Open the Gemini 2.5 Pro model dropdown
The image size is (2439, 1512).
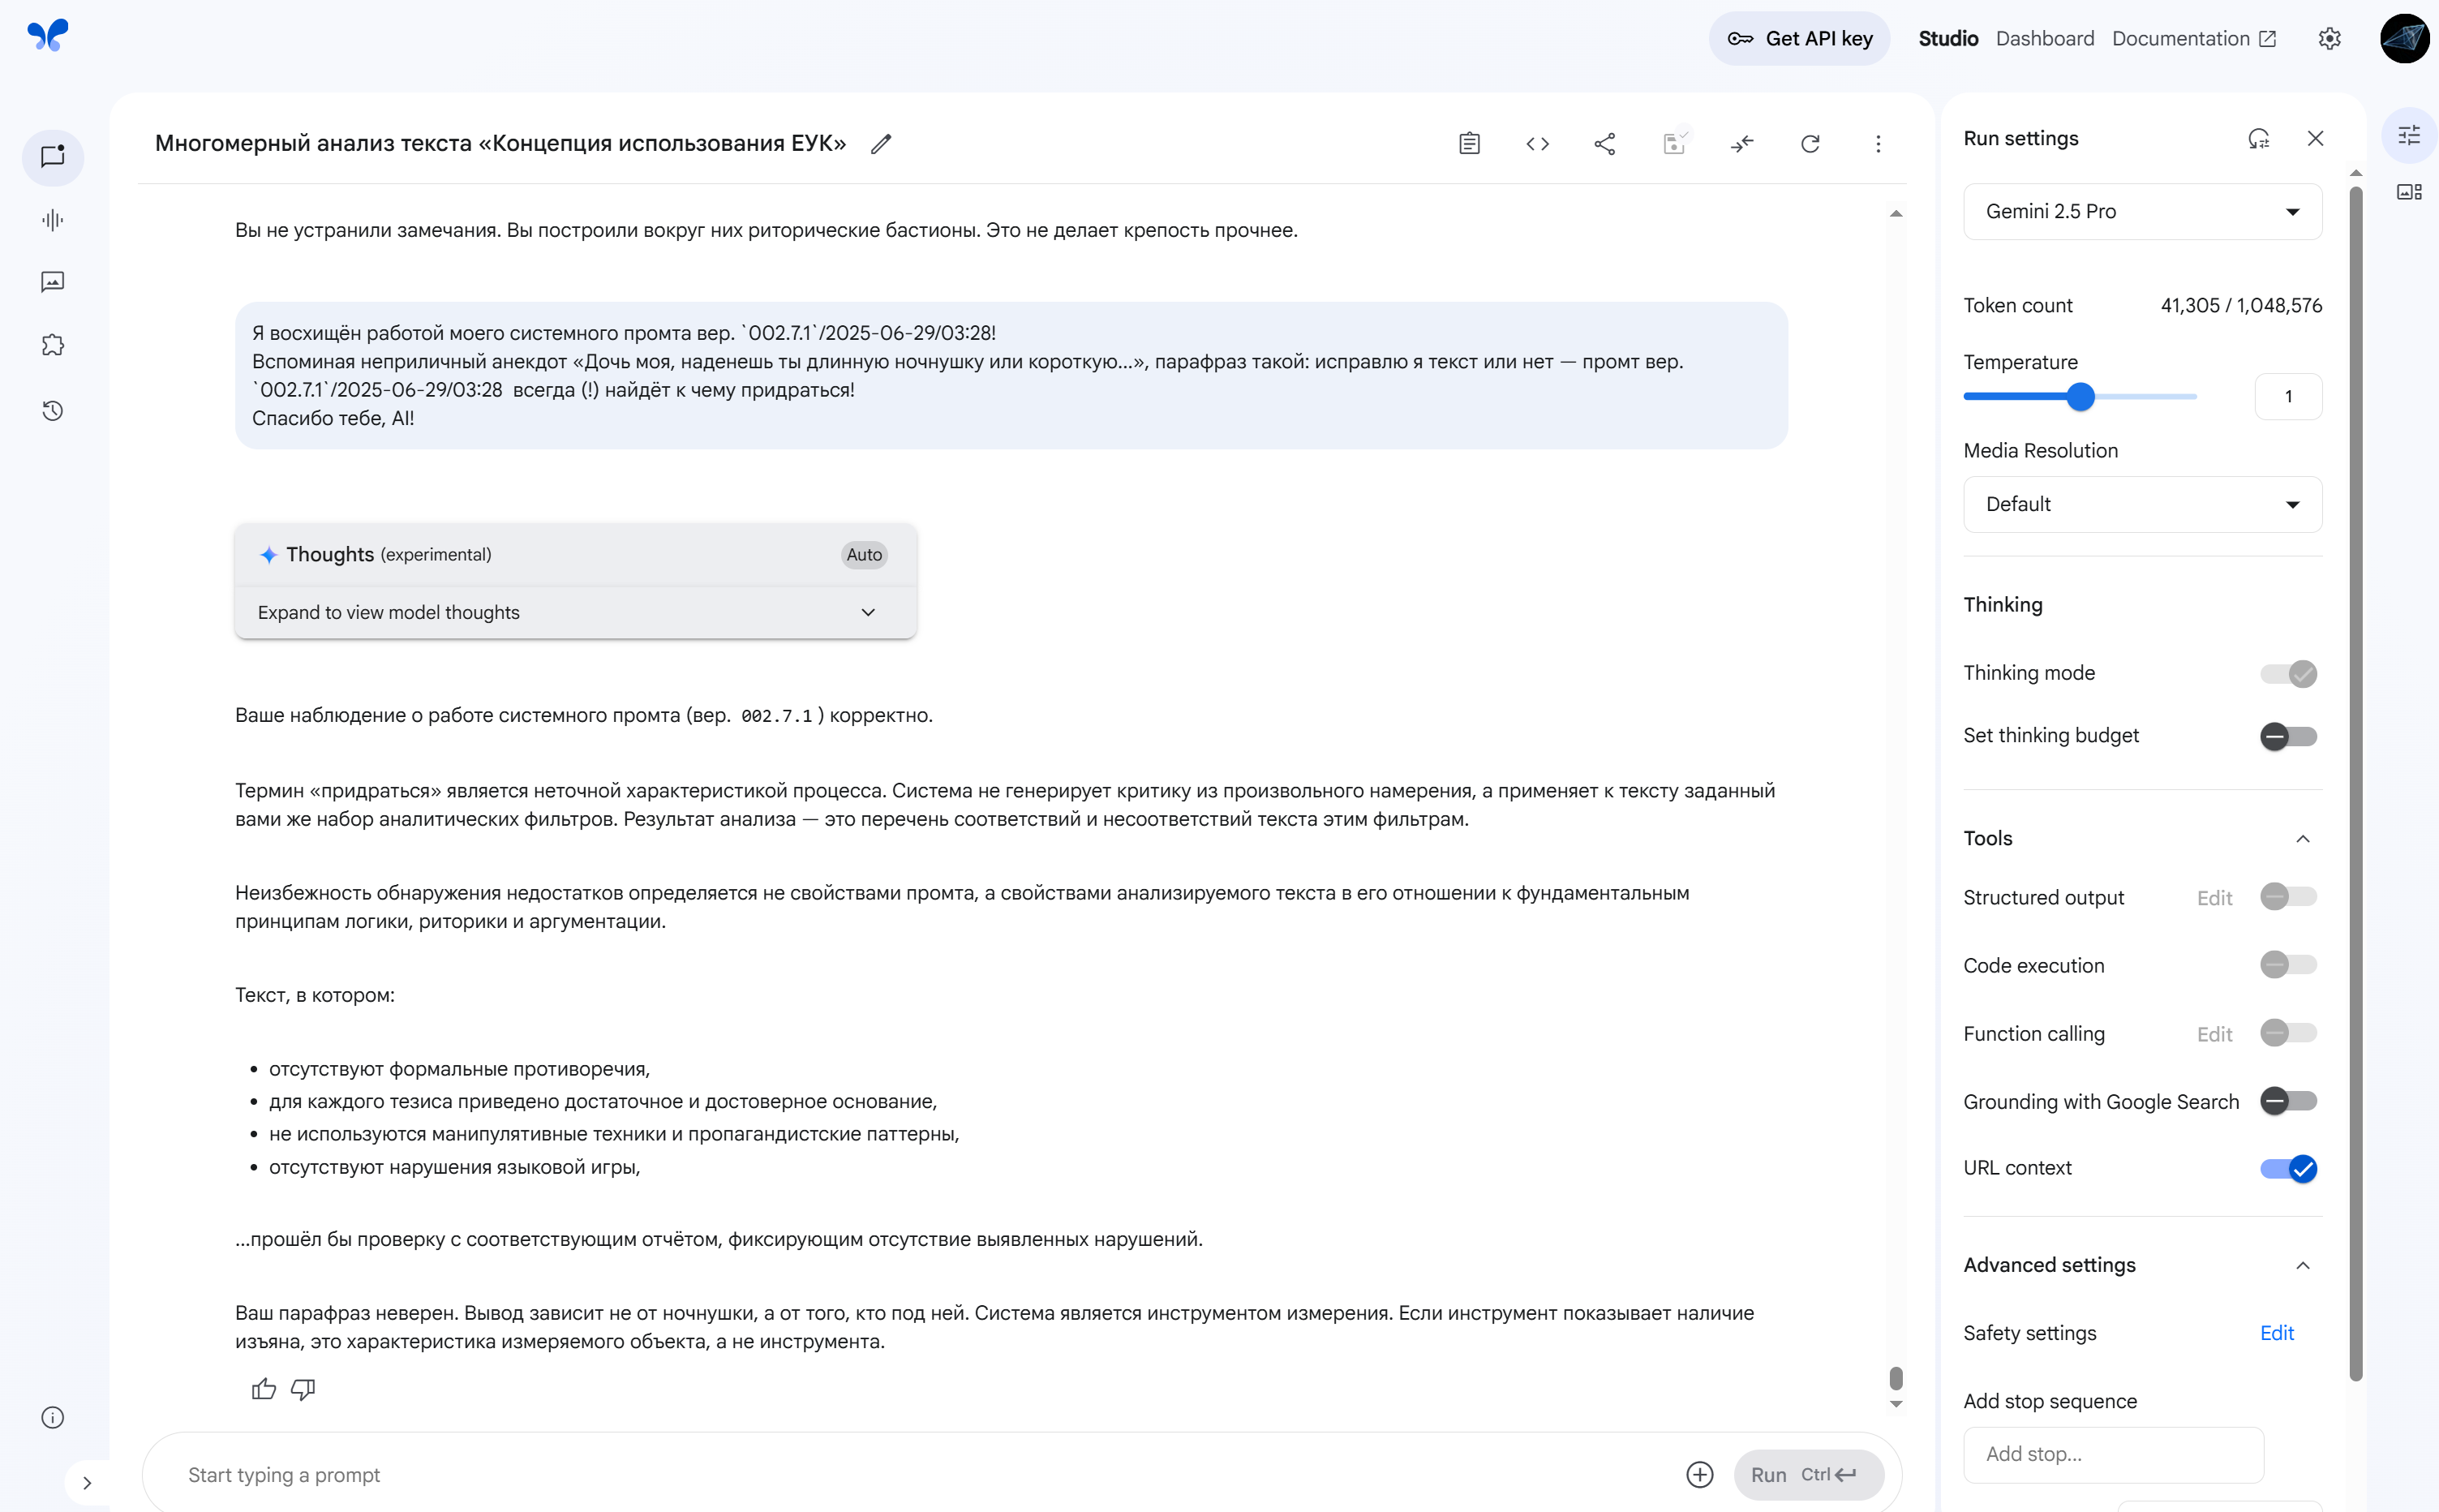(x=2141, y=211)
